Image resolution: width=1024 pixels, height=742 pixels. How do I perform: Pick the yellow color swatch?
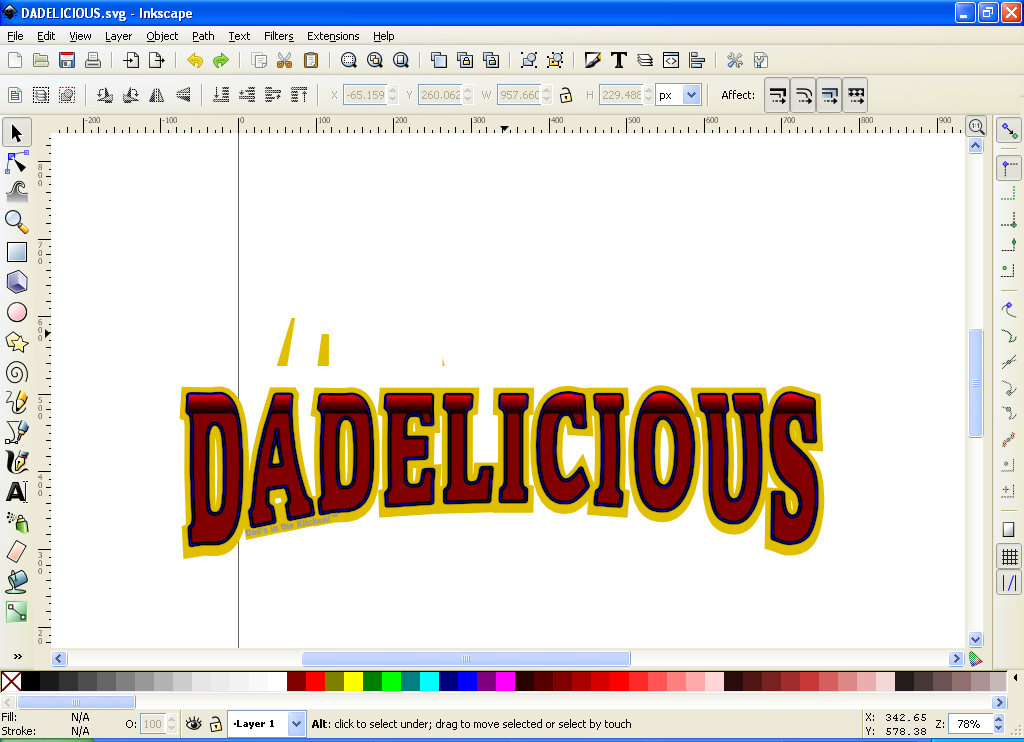pyautogui.click(x=353, y=681)
